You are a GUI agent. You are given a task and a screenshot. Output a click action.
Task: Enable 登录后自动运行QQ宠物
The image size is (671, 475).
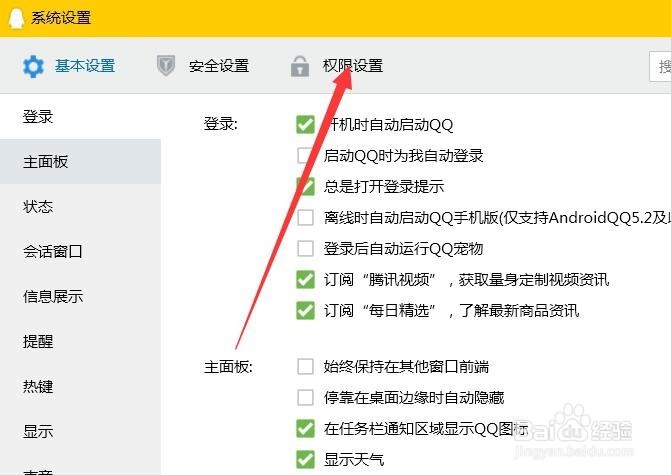305,248
